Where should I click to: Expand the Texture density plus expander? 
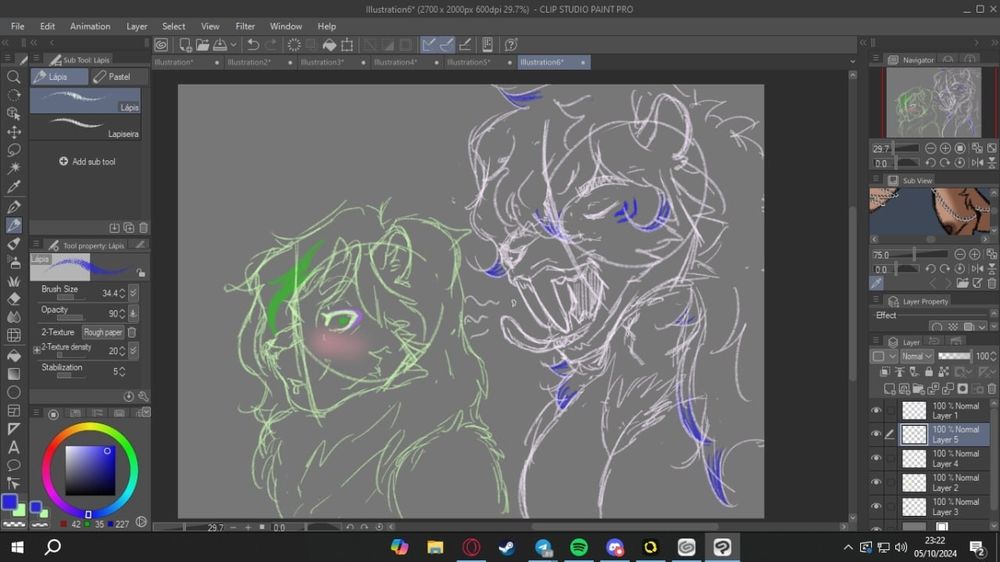click(37, 350)
